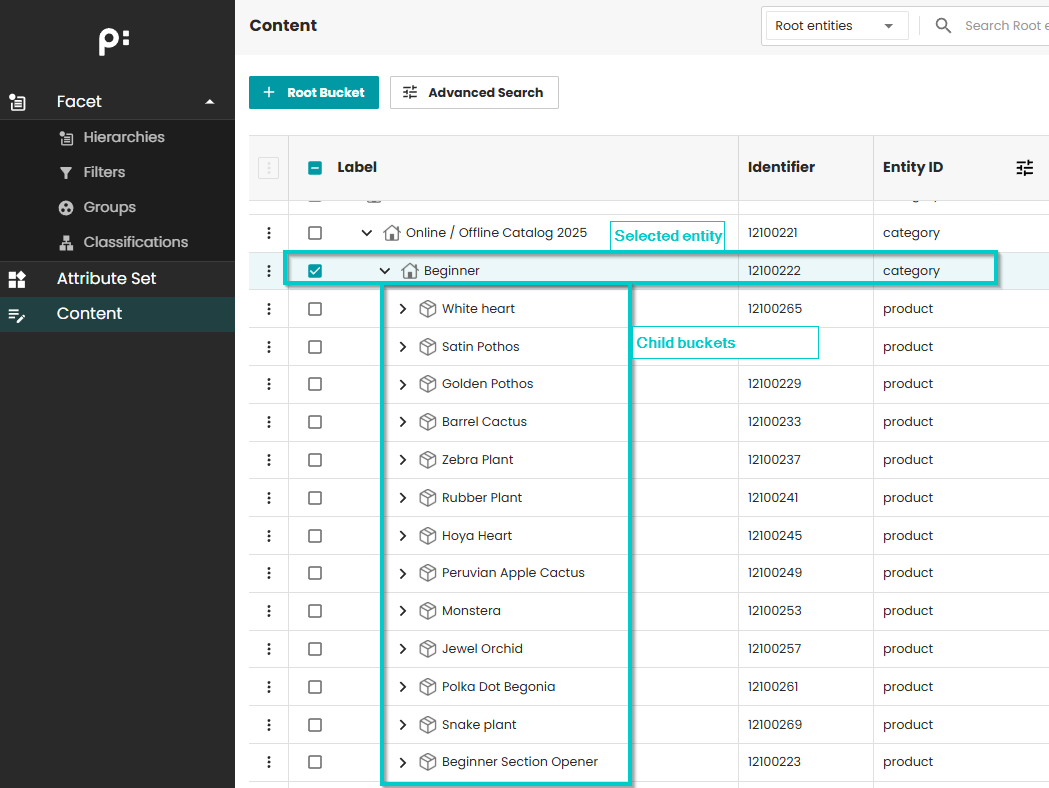The image size is (1049, 788).
Task: Click the house icon of Beginner category
Action: [x=409, y=270]
